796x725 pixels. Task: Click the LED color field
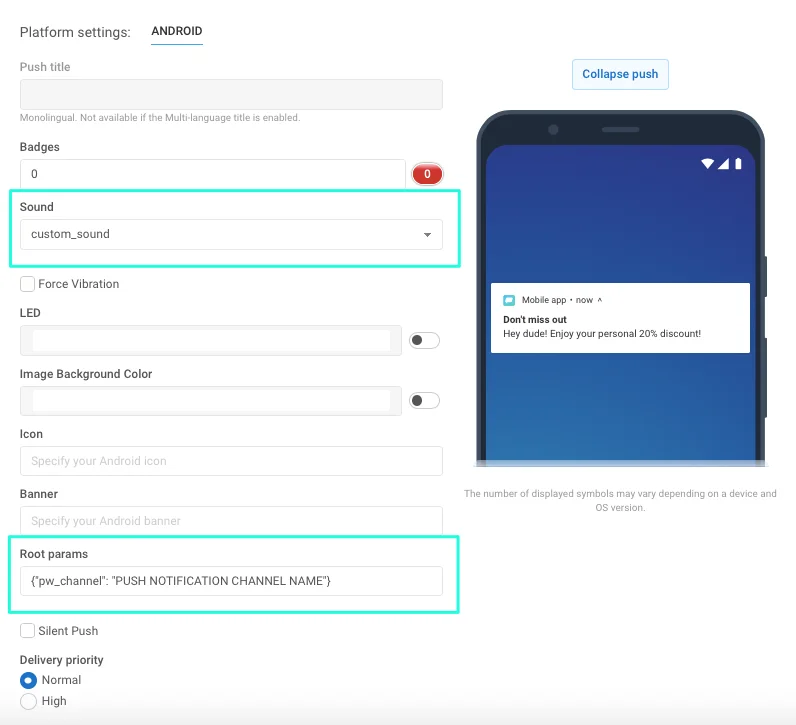click(x=211, y=341)
